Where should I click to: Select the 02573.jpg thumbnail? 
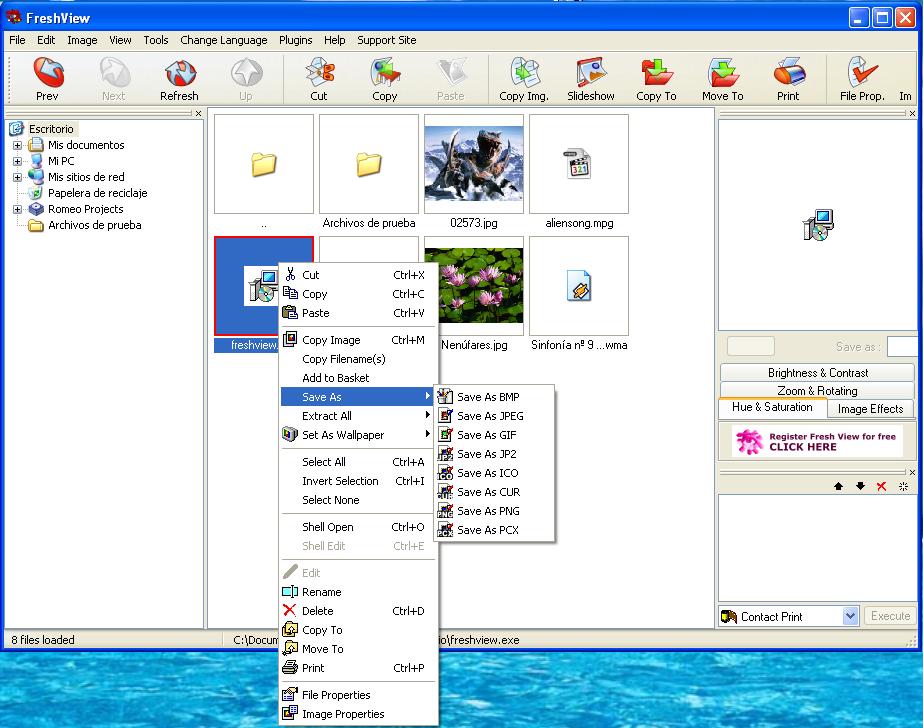point(474,164)
